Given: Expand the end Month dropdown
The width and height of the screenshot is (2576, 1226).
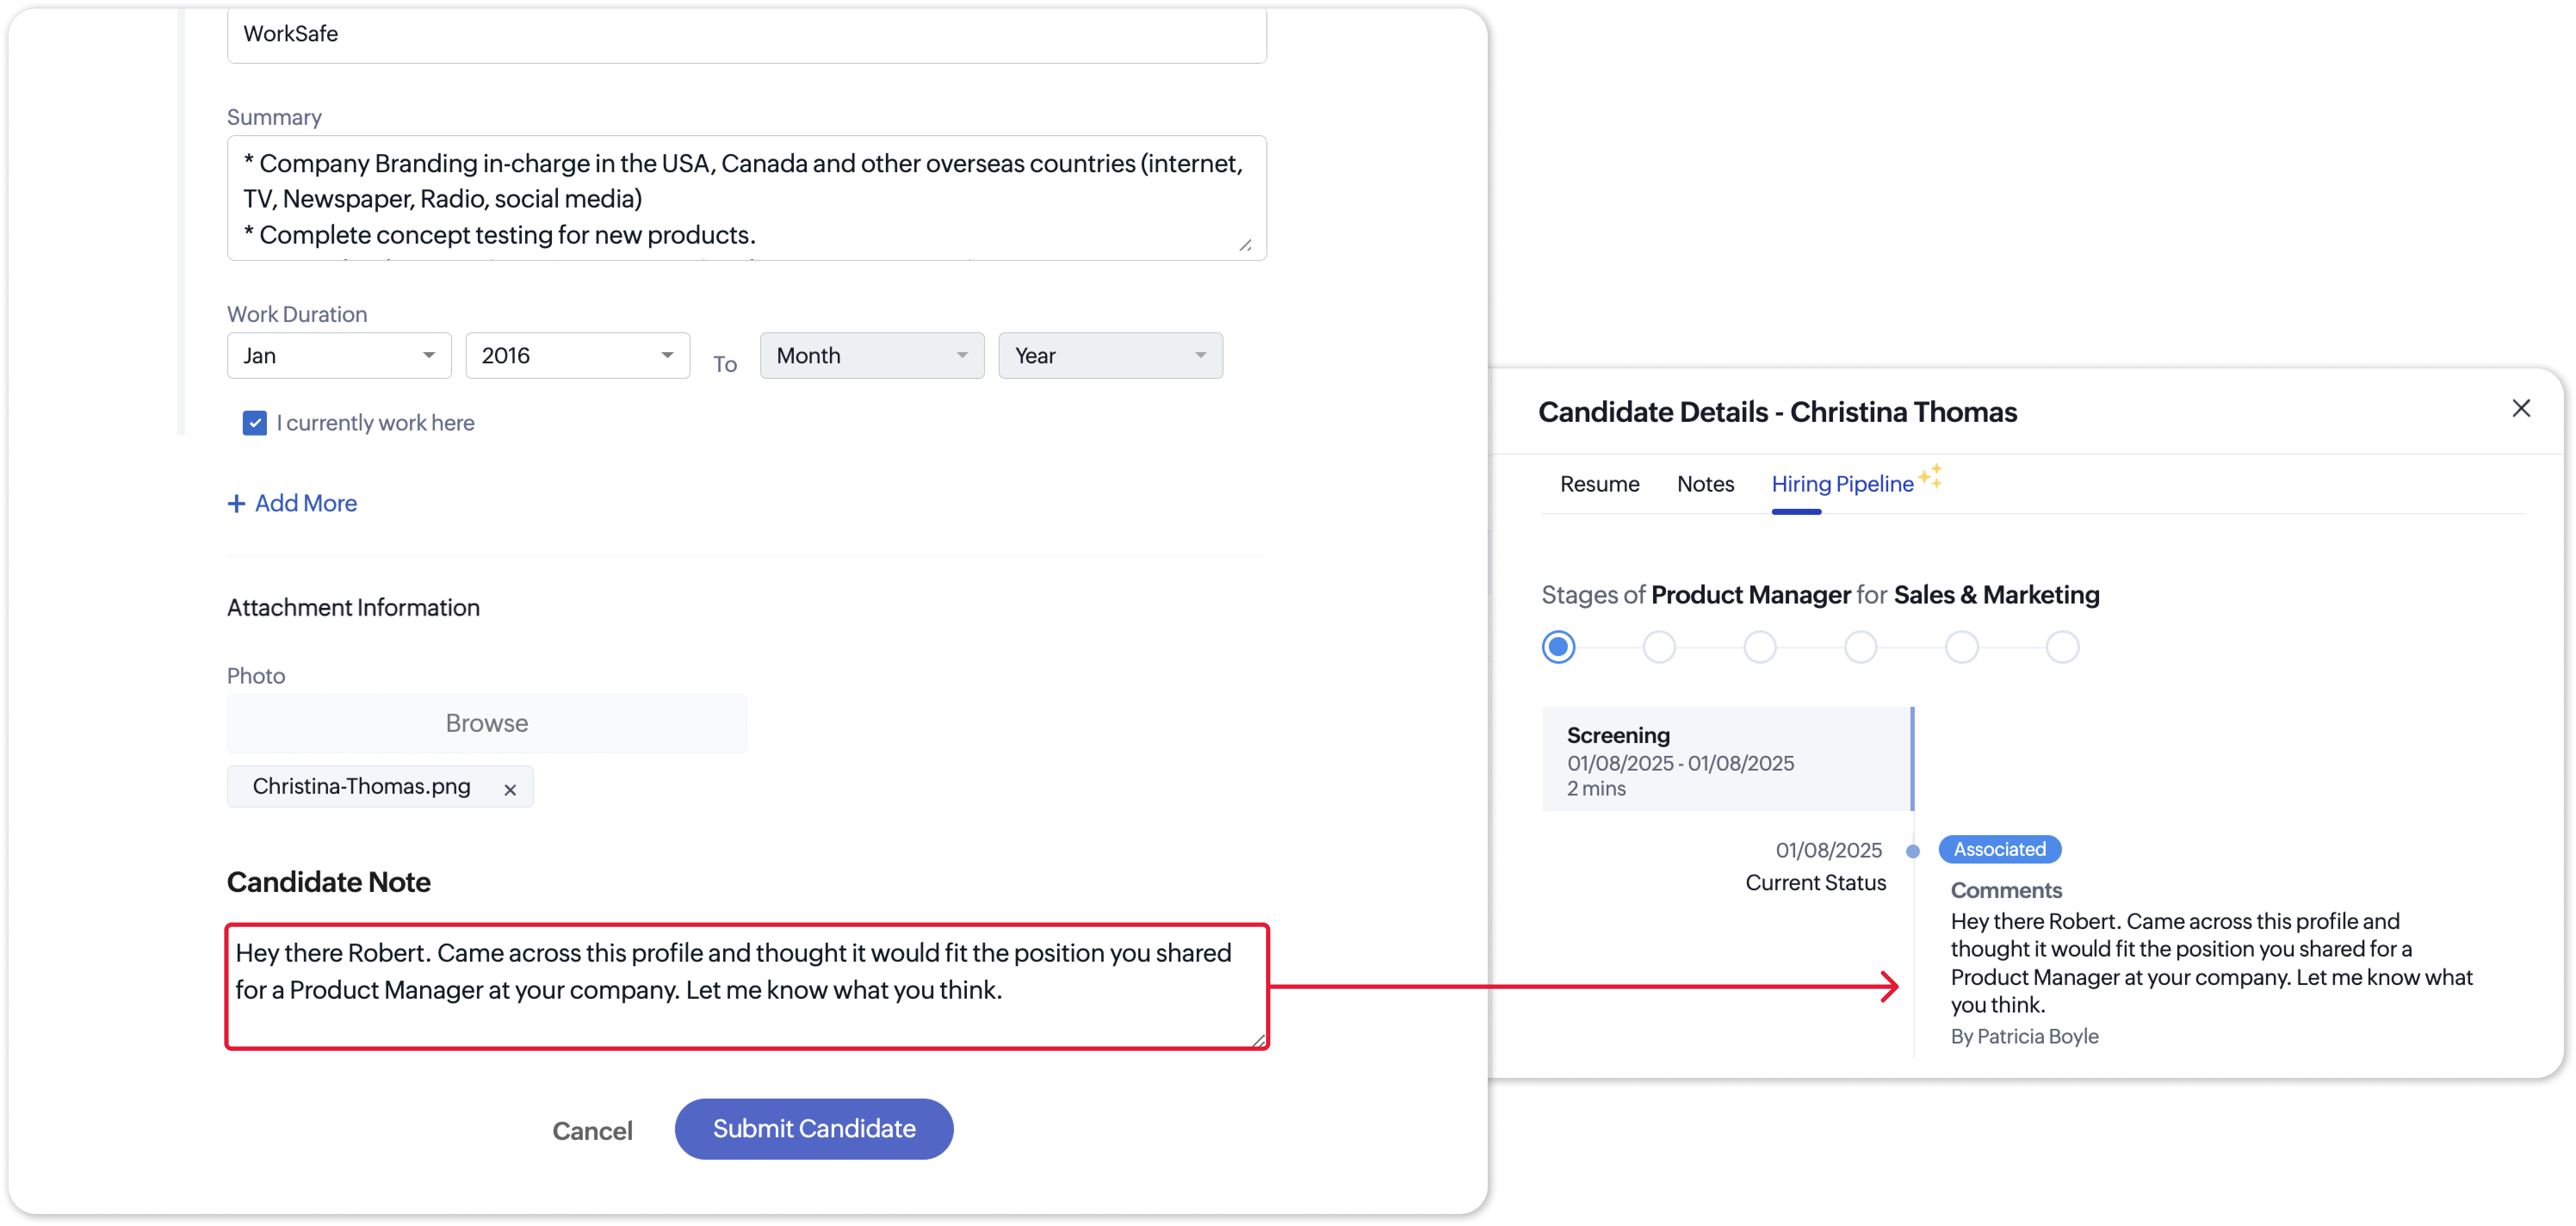Looking at the screenshot, I should tap(871, 356).
